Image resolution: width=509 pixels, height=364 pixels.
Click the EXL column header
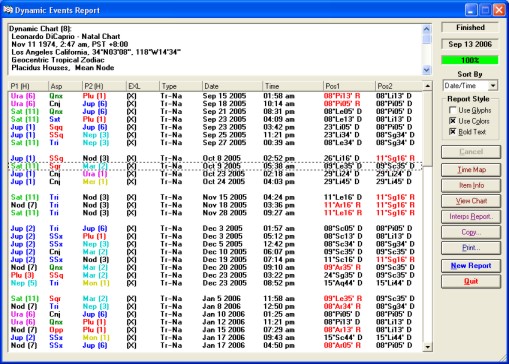coord(143,86)
